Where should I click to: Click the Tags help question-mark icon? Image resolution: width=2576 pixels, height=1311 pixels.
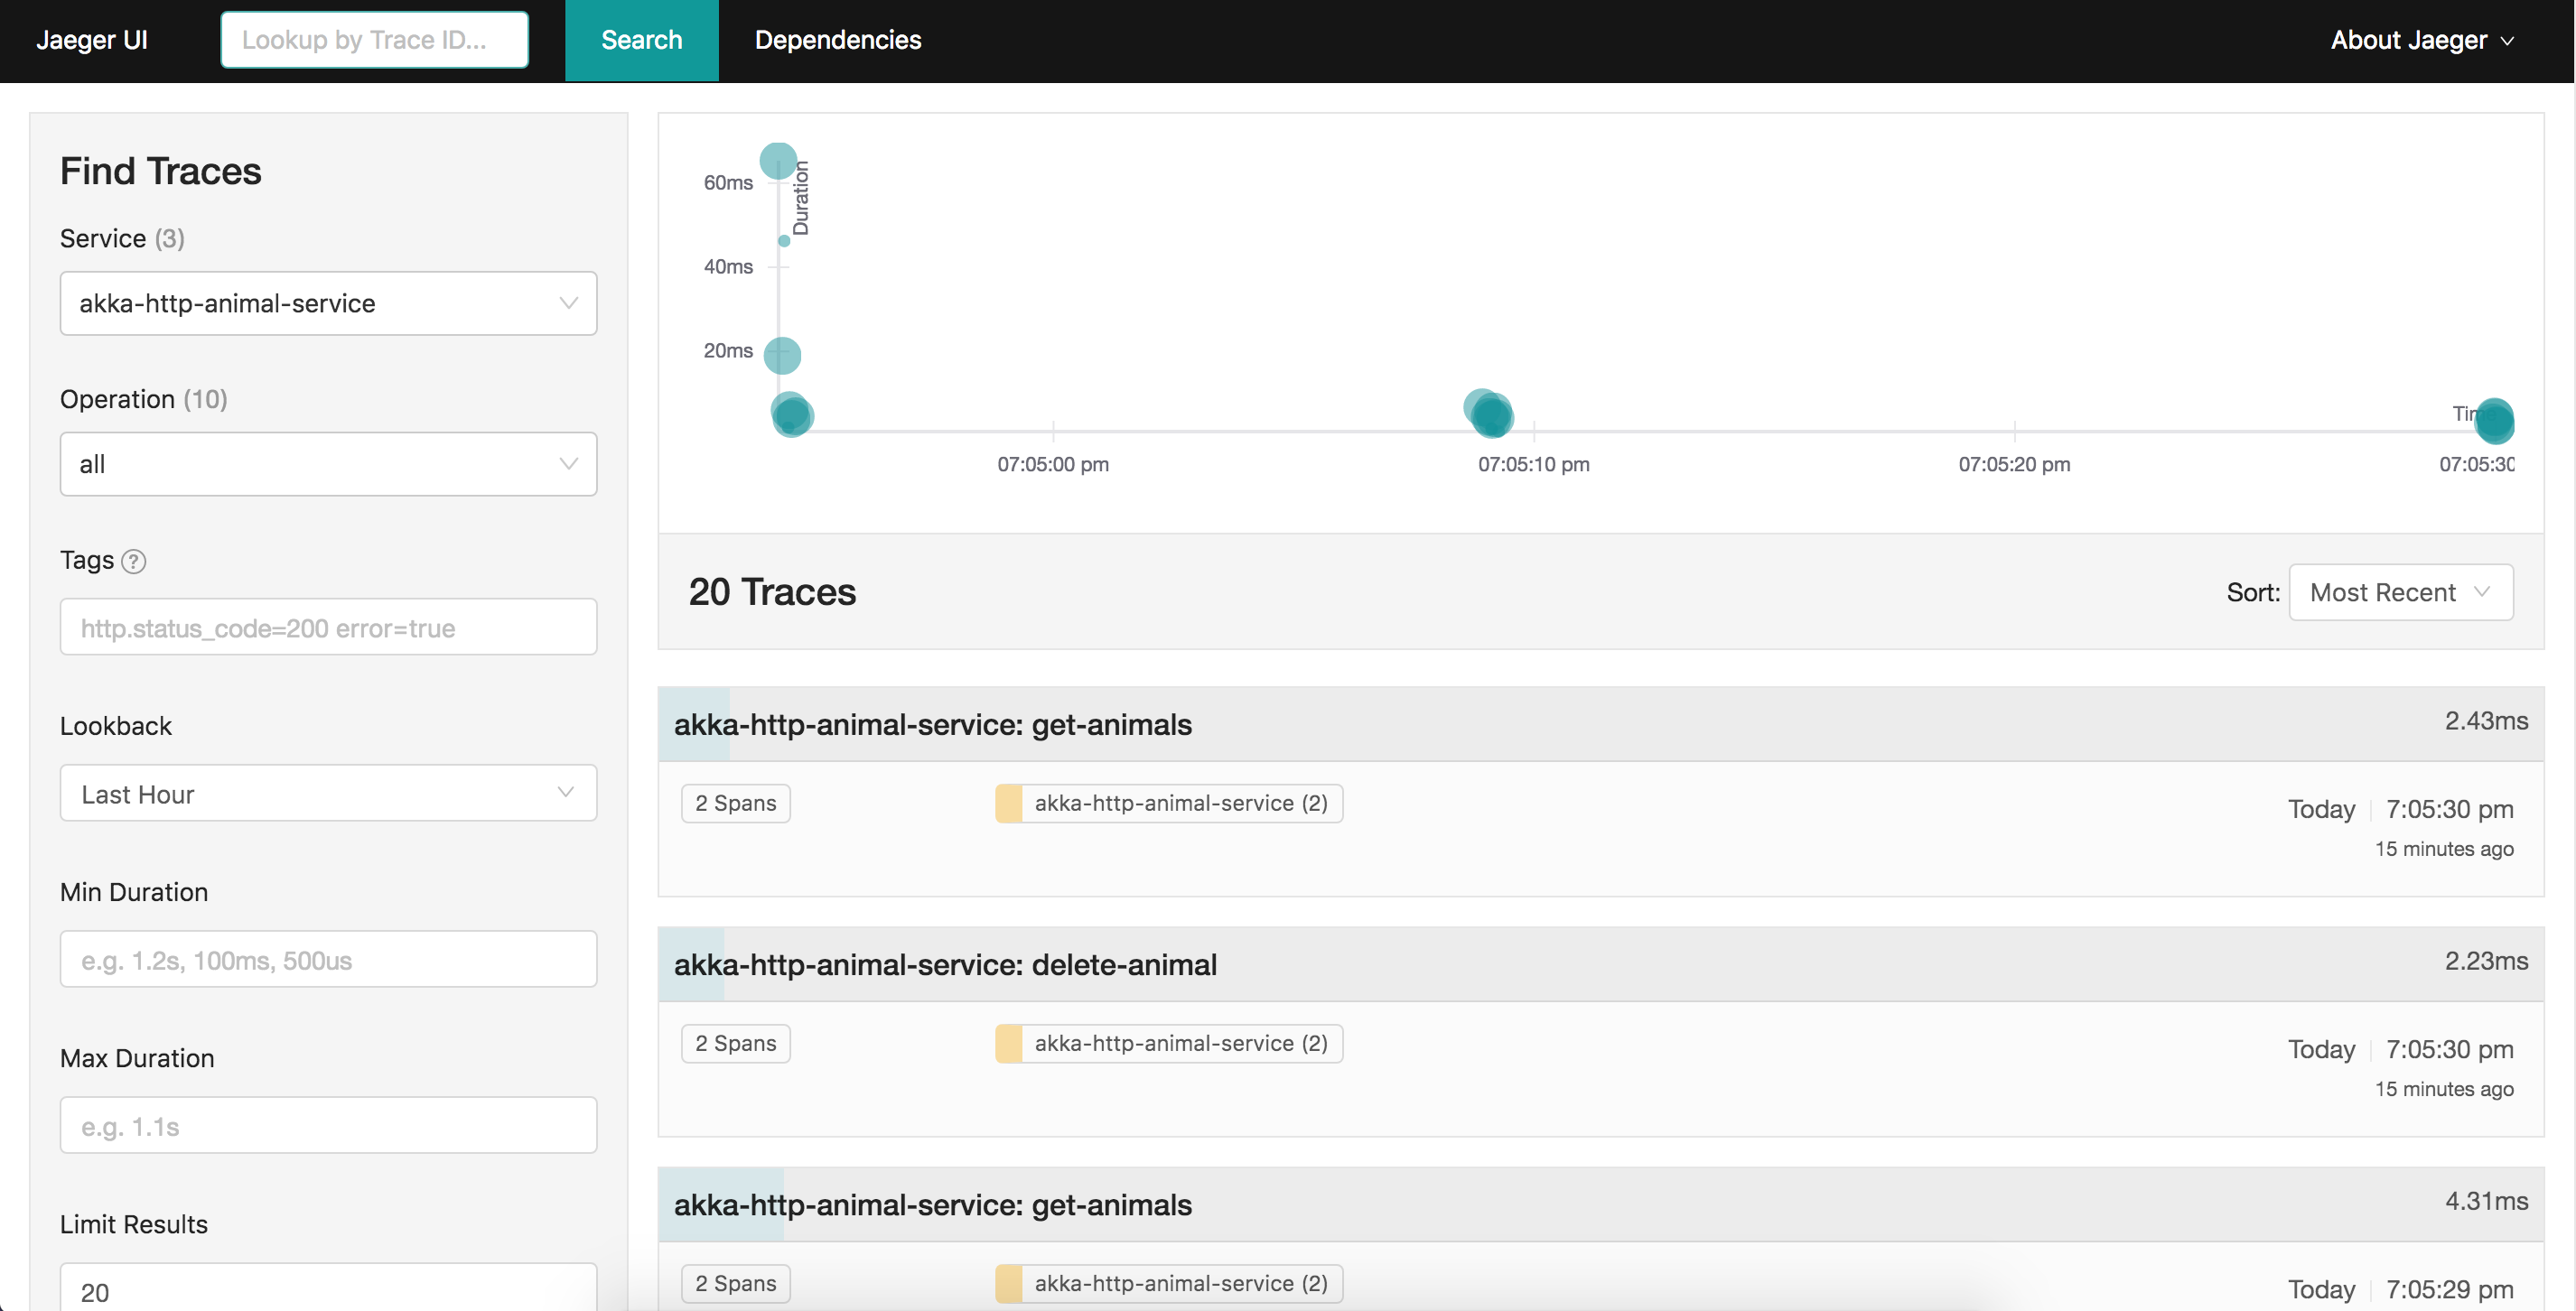point(133,561)
